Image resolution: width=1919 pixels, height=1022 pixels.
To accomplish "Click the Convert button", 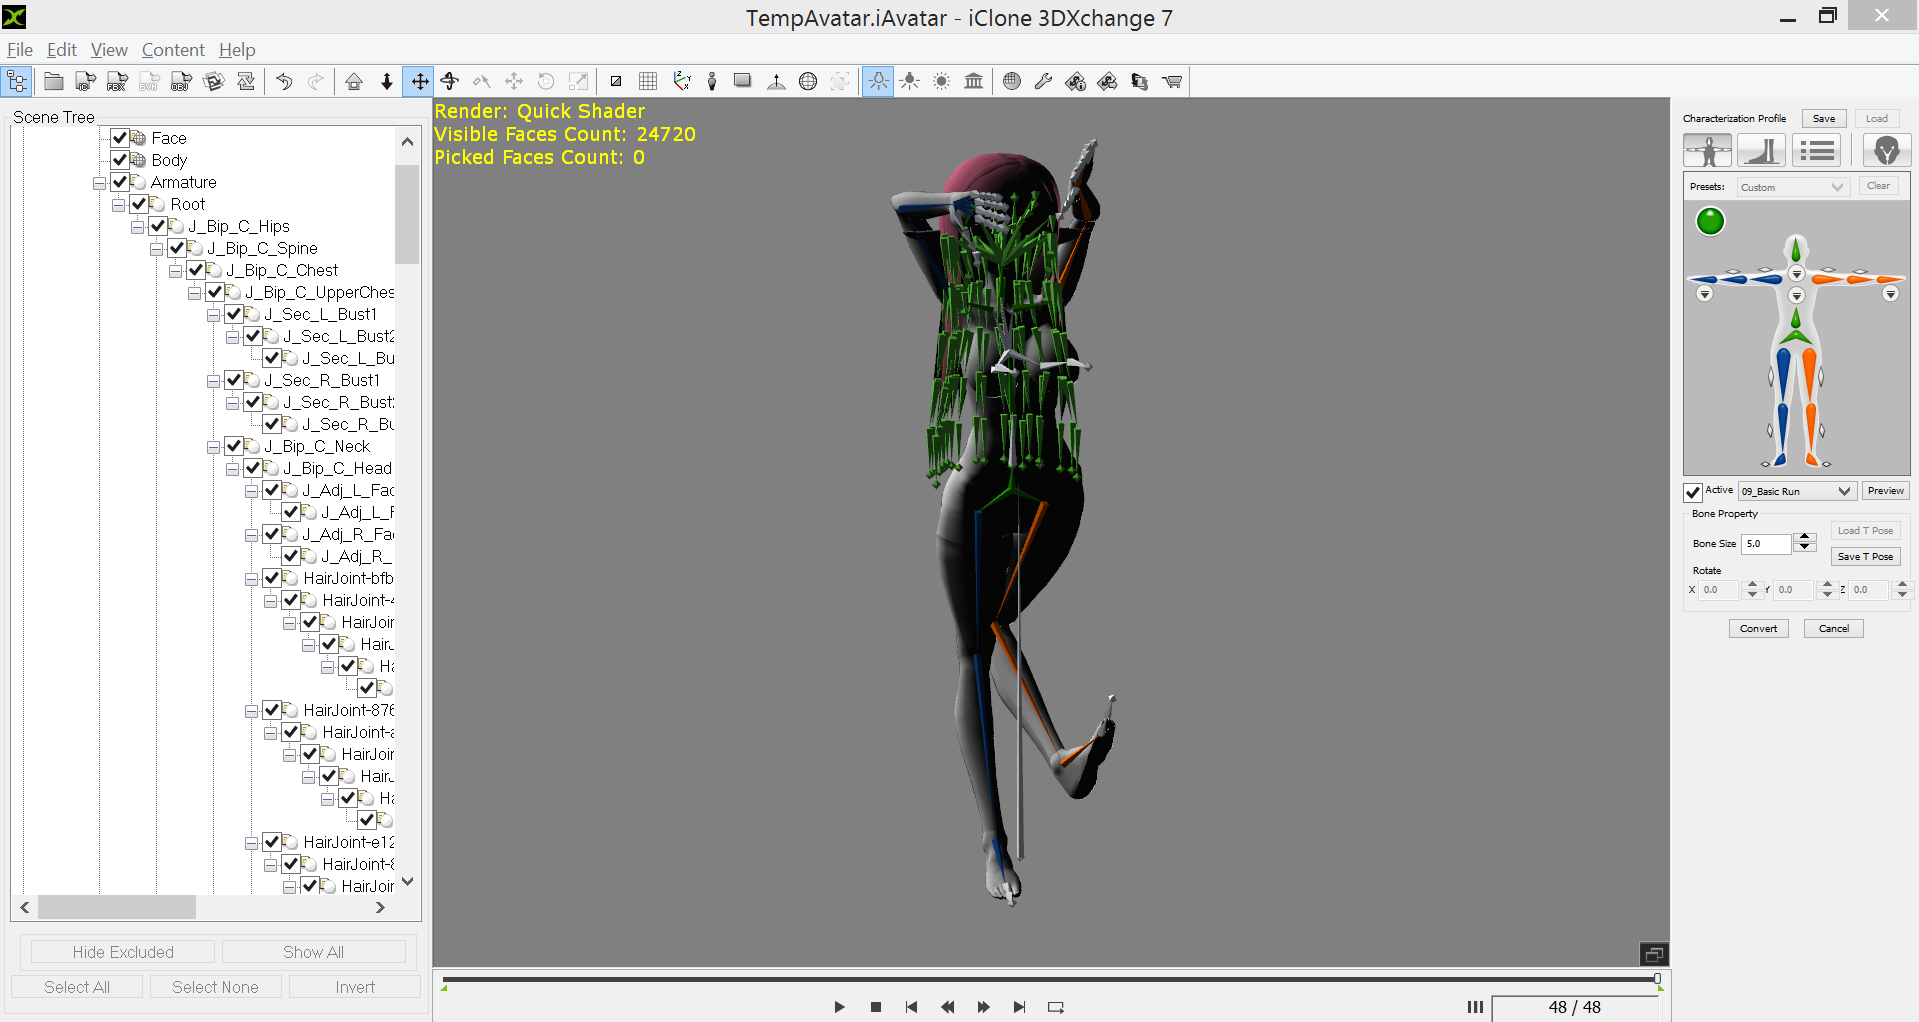I will click(1758, 629).
